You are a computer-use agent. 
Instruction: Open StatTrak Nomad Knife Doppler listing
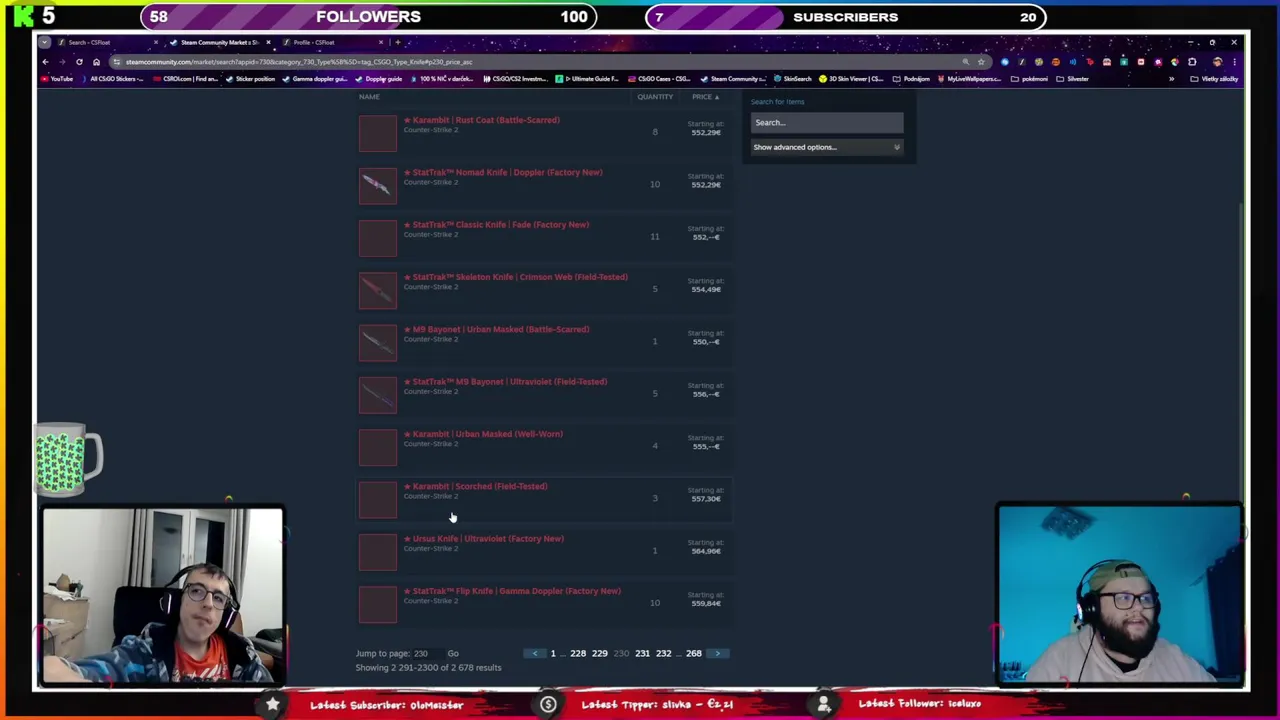tap(507, 172)
